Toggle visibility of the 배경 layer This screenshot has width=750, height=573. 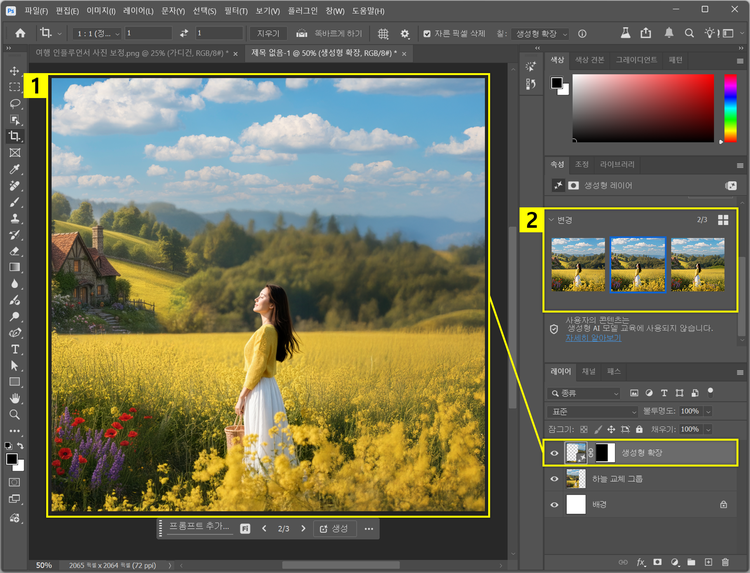pyautogui.click(x=554, y=505)
